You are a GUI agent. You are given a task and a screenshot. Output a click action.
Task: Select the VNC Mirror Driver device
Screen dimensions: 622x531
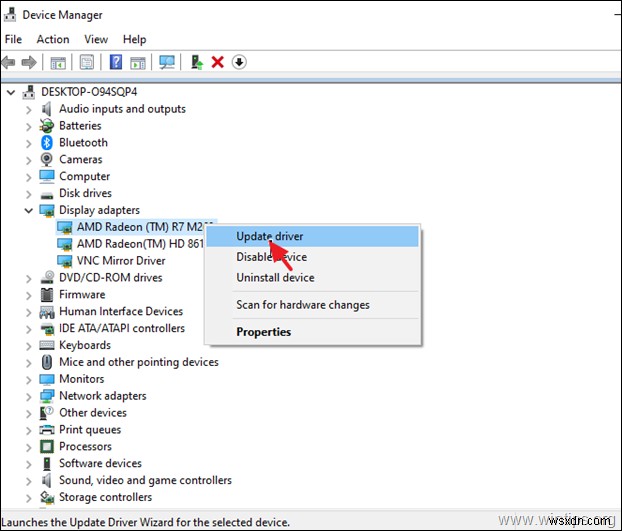pyautogui.click(x=121, y=261)
